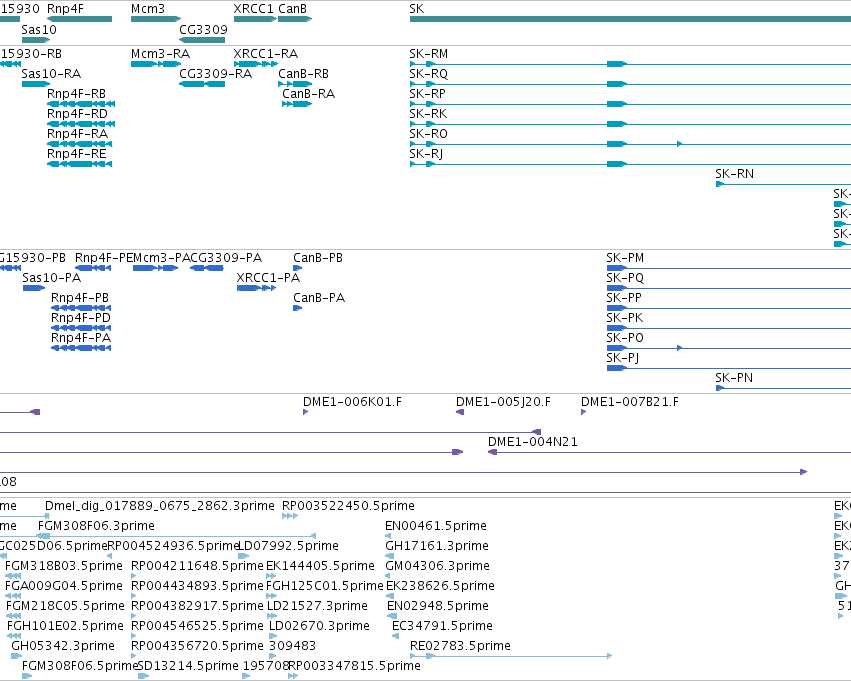
Task: Select transcript Mcm3-RA
Action: coord(156,64)
